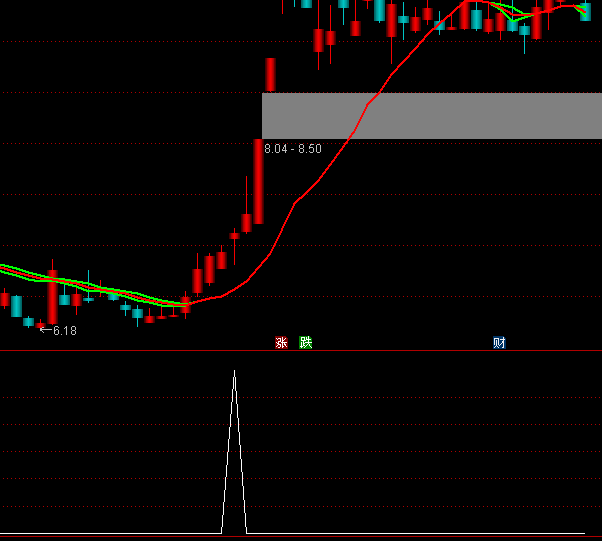
Task: Select the cyan candle at the chart's far right edge
Action: [585, 12]
